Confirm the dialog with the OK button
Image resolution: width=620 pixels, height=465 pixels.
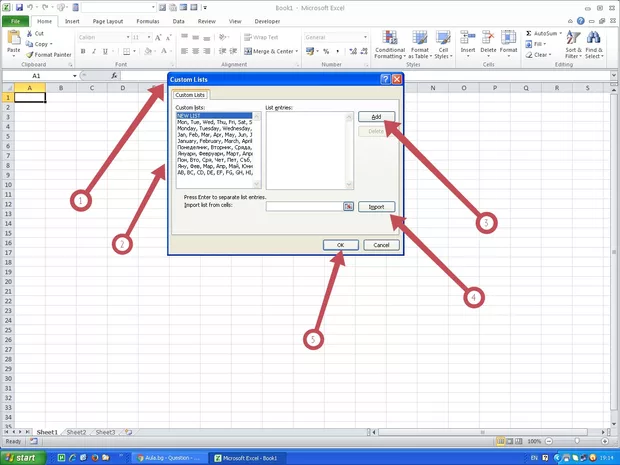pyautogui.click(x=340, y=245)
